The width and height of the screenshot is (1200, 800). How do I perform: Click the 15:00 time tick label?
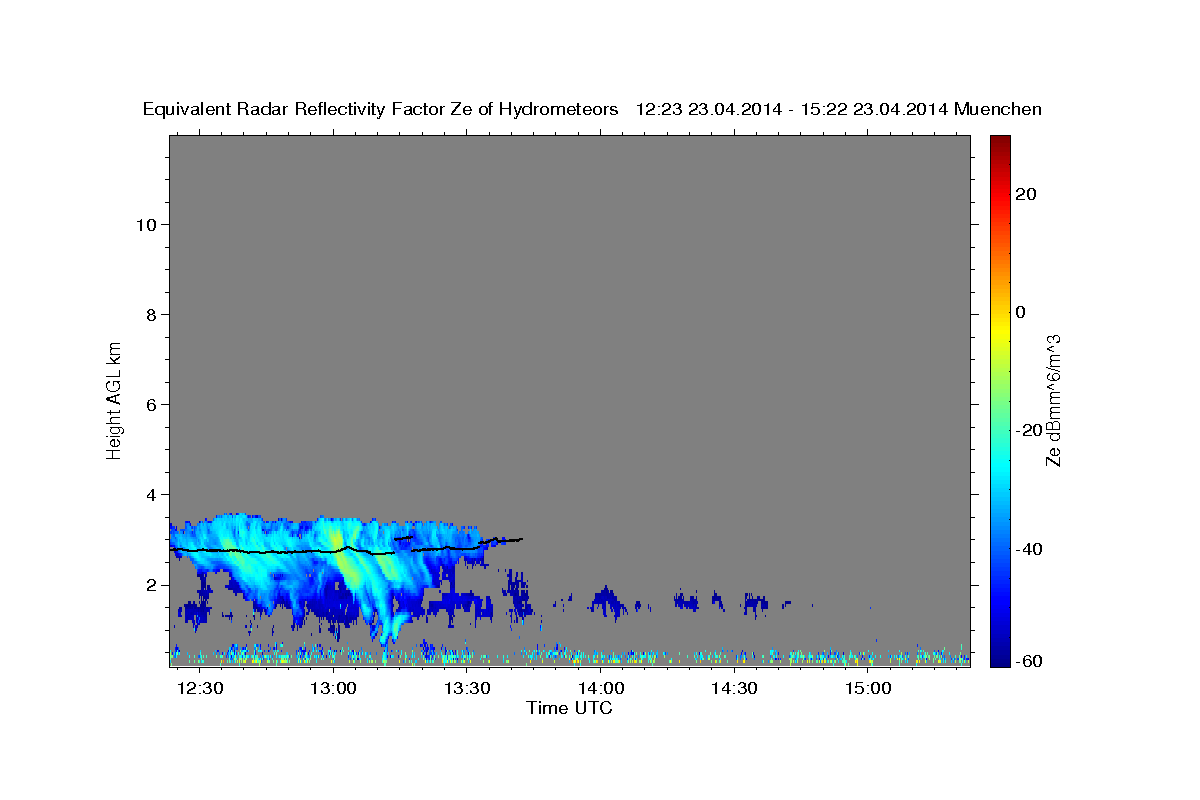[868, 689]
